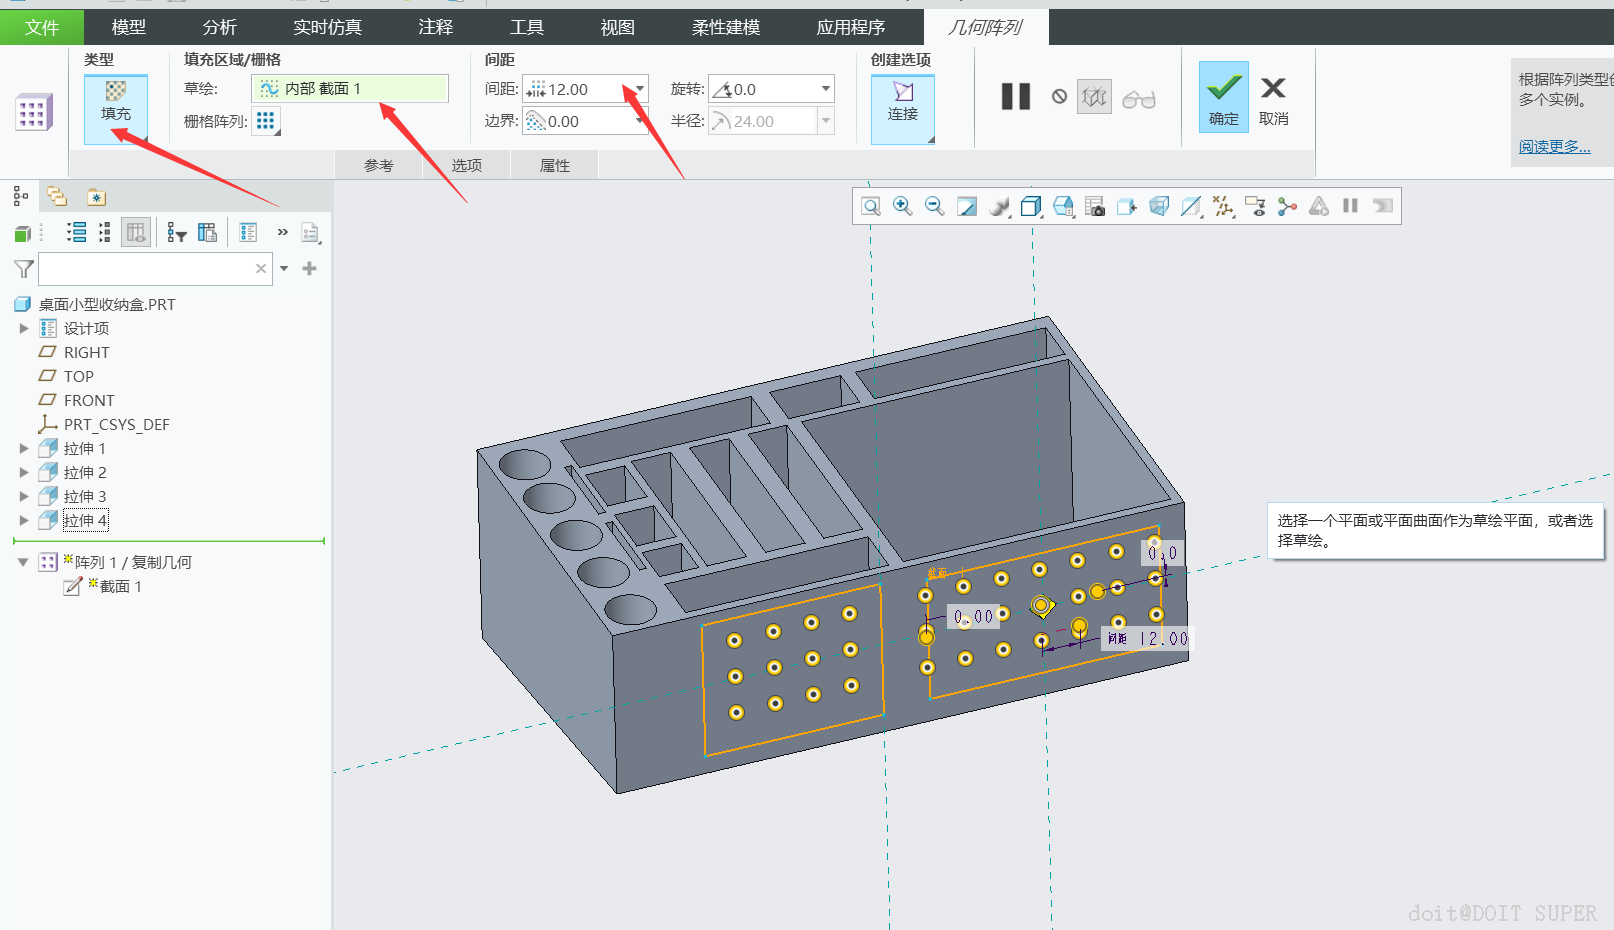Toggle model tree columns visibility button
1614x930 pixels.
tap(136, 233)
